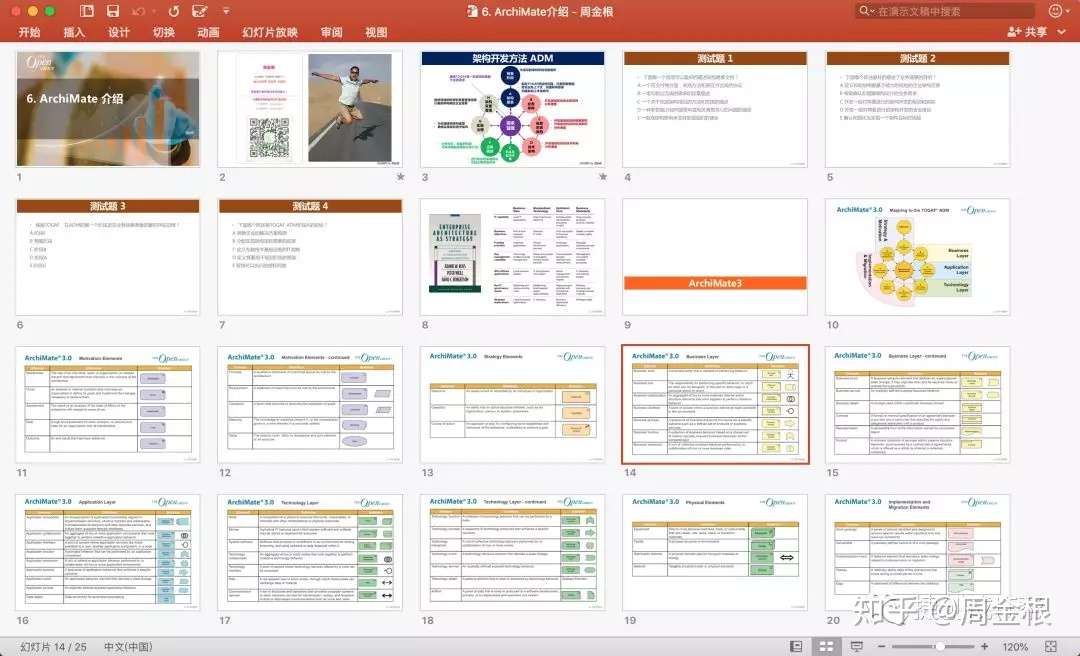
Task: Click the zoom slider handle
Action: [x=939, y=646]
